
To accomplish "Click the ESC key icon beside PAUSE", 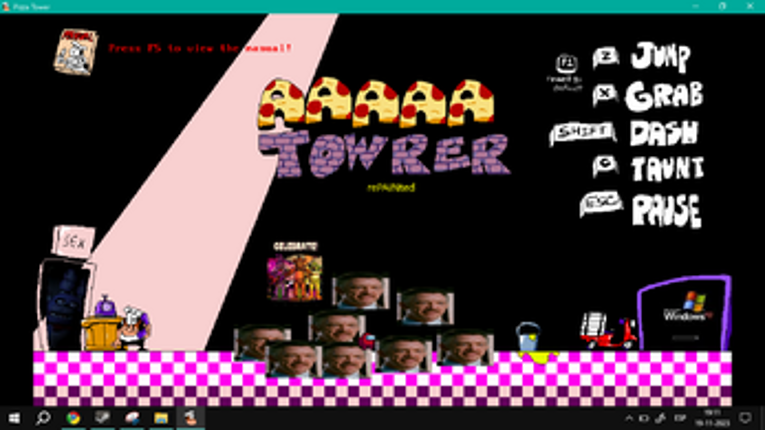I will 601,204.
